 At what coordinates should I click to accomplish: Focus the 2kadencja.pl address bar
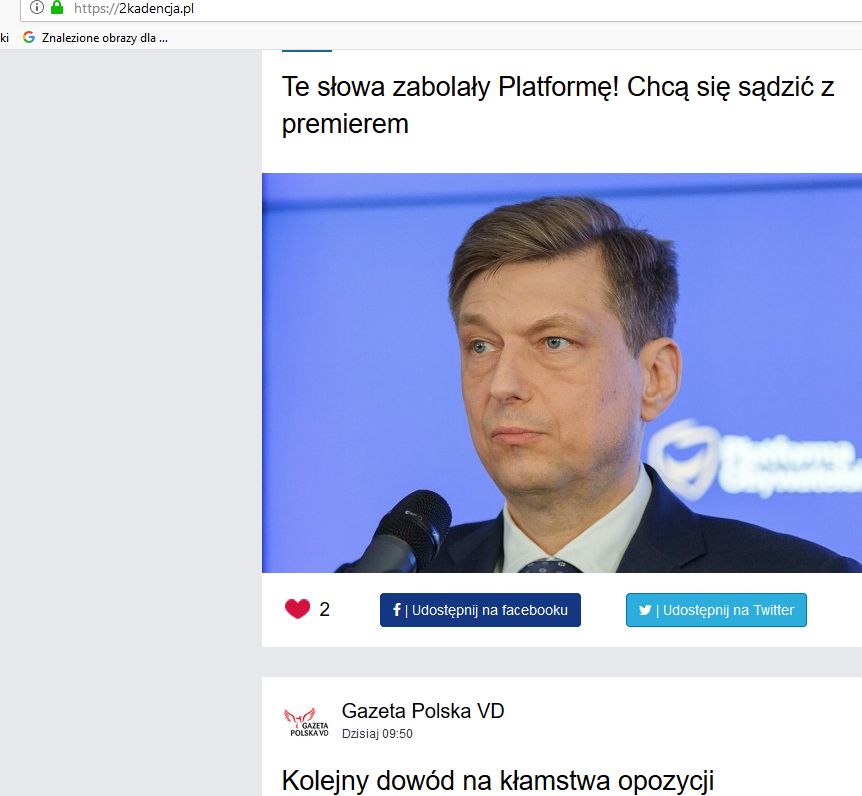click(x=441, y=9)
